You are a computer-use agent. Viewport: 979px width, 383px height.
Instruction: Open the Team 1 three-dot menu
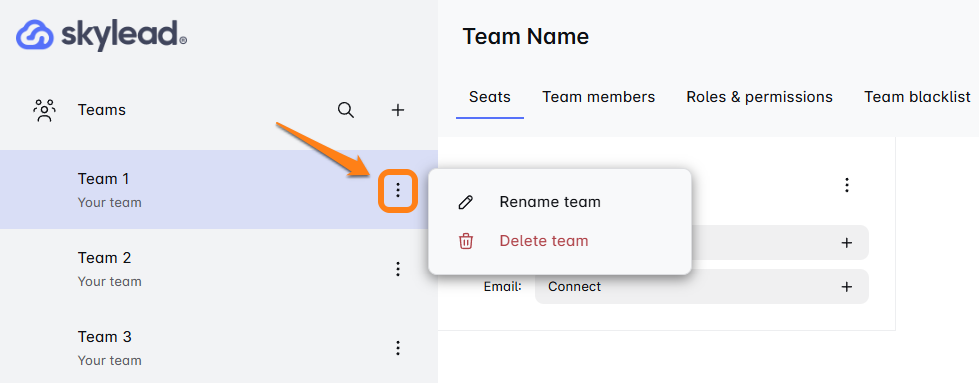click(x=398, y=191)
